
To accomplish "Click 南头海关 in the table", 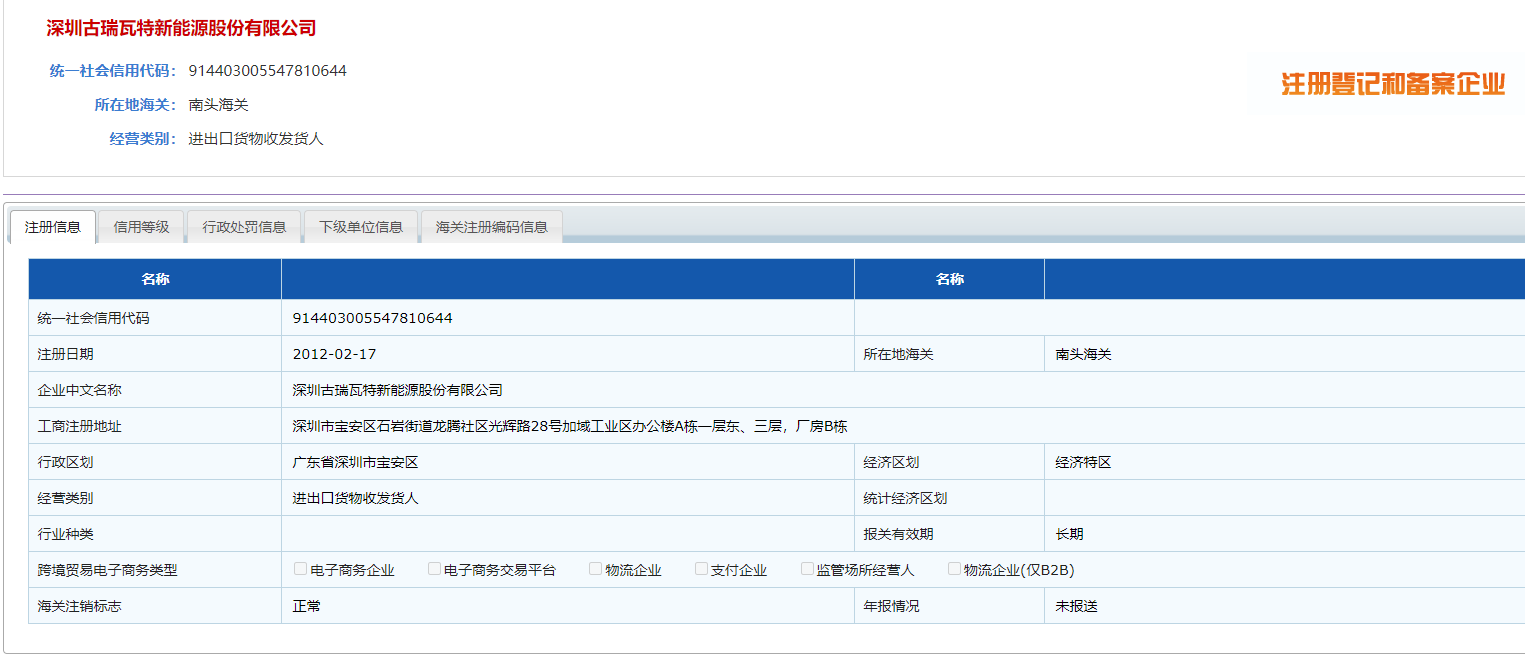I will click(x=1083, y=354).
